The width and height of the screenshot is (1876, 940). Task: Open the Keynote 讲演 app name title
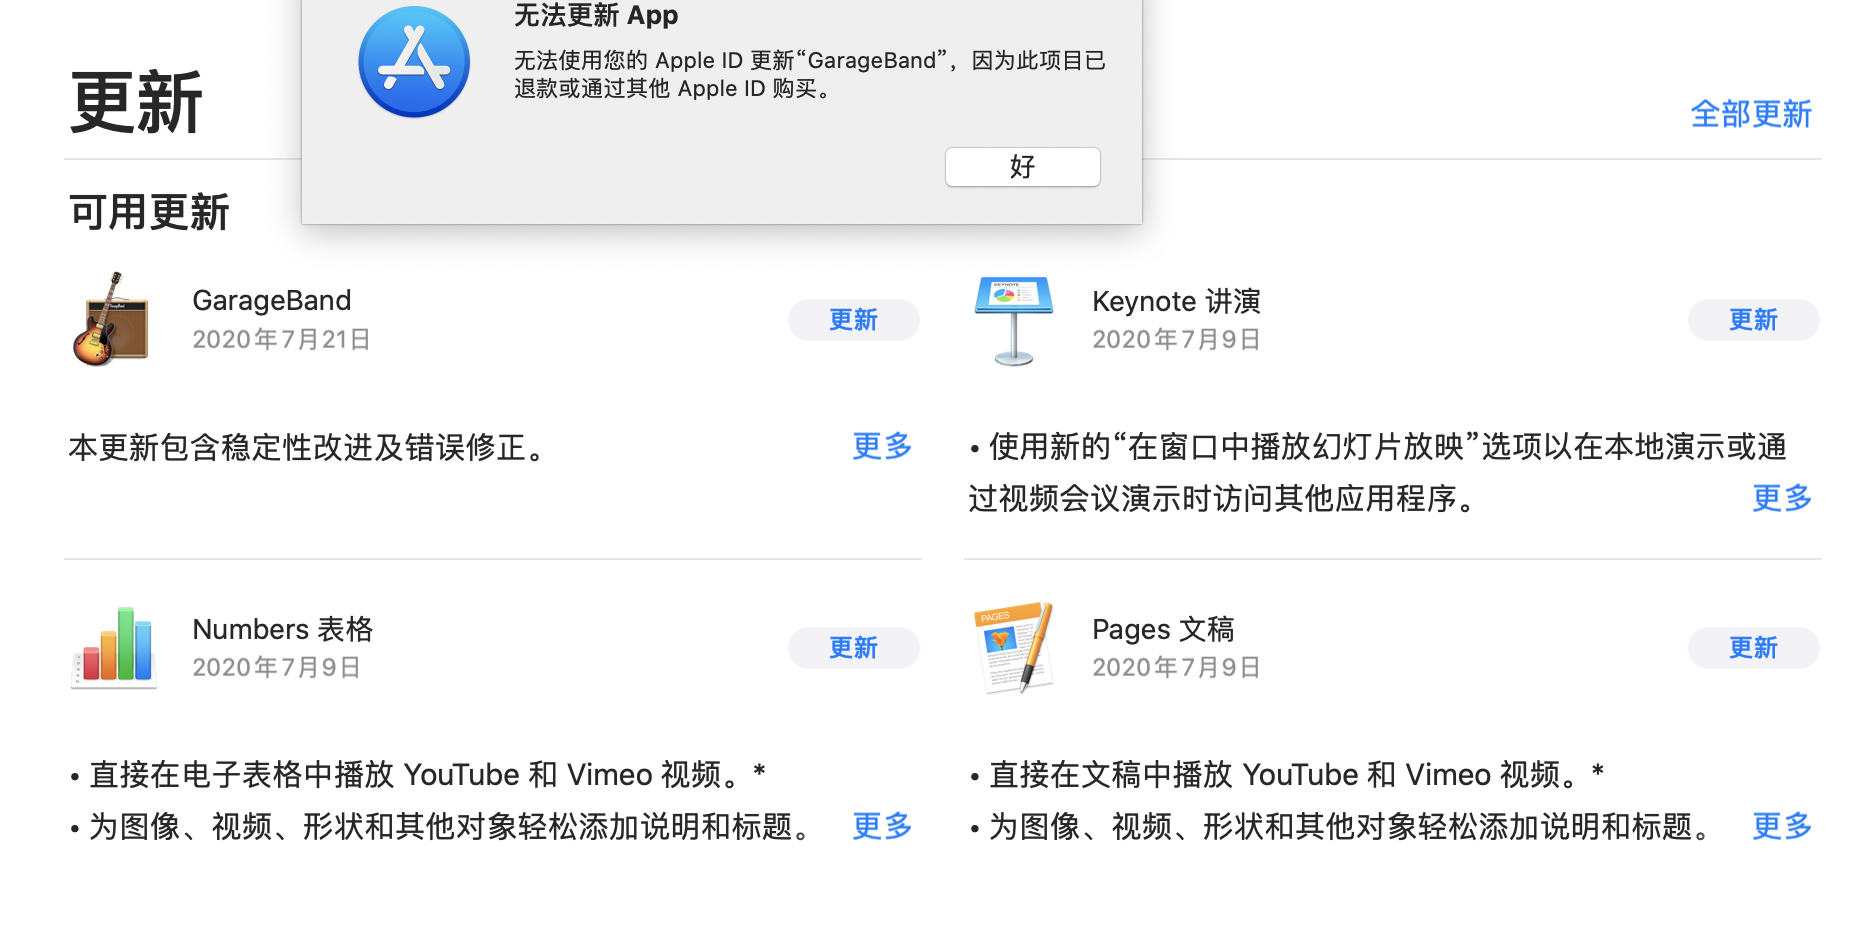[1175, 301]
